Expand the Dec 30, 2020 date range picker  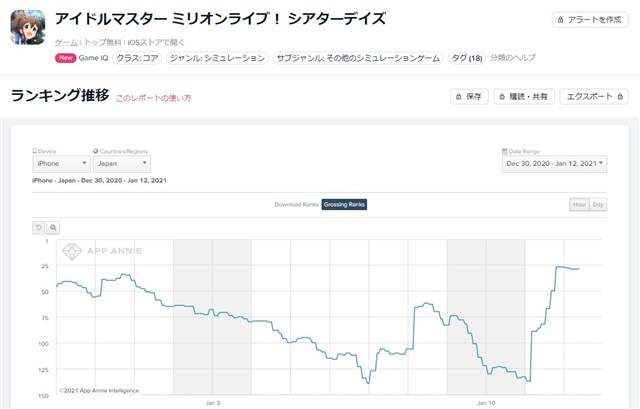pos(554,164)
